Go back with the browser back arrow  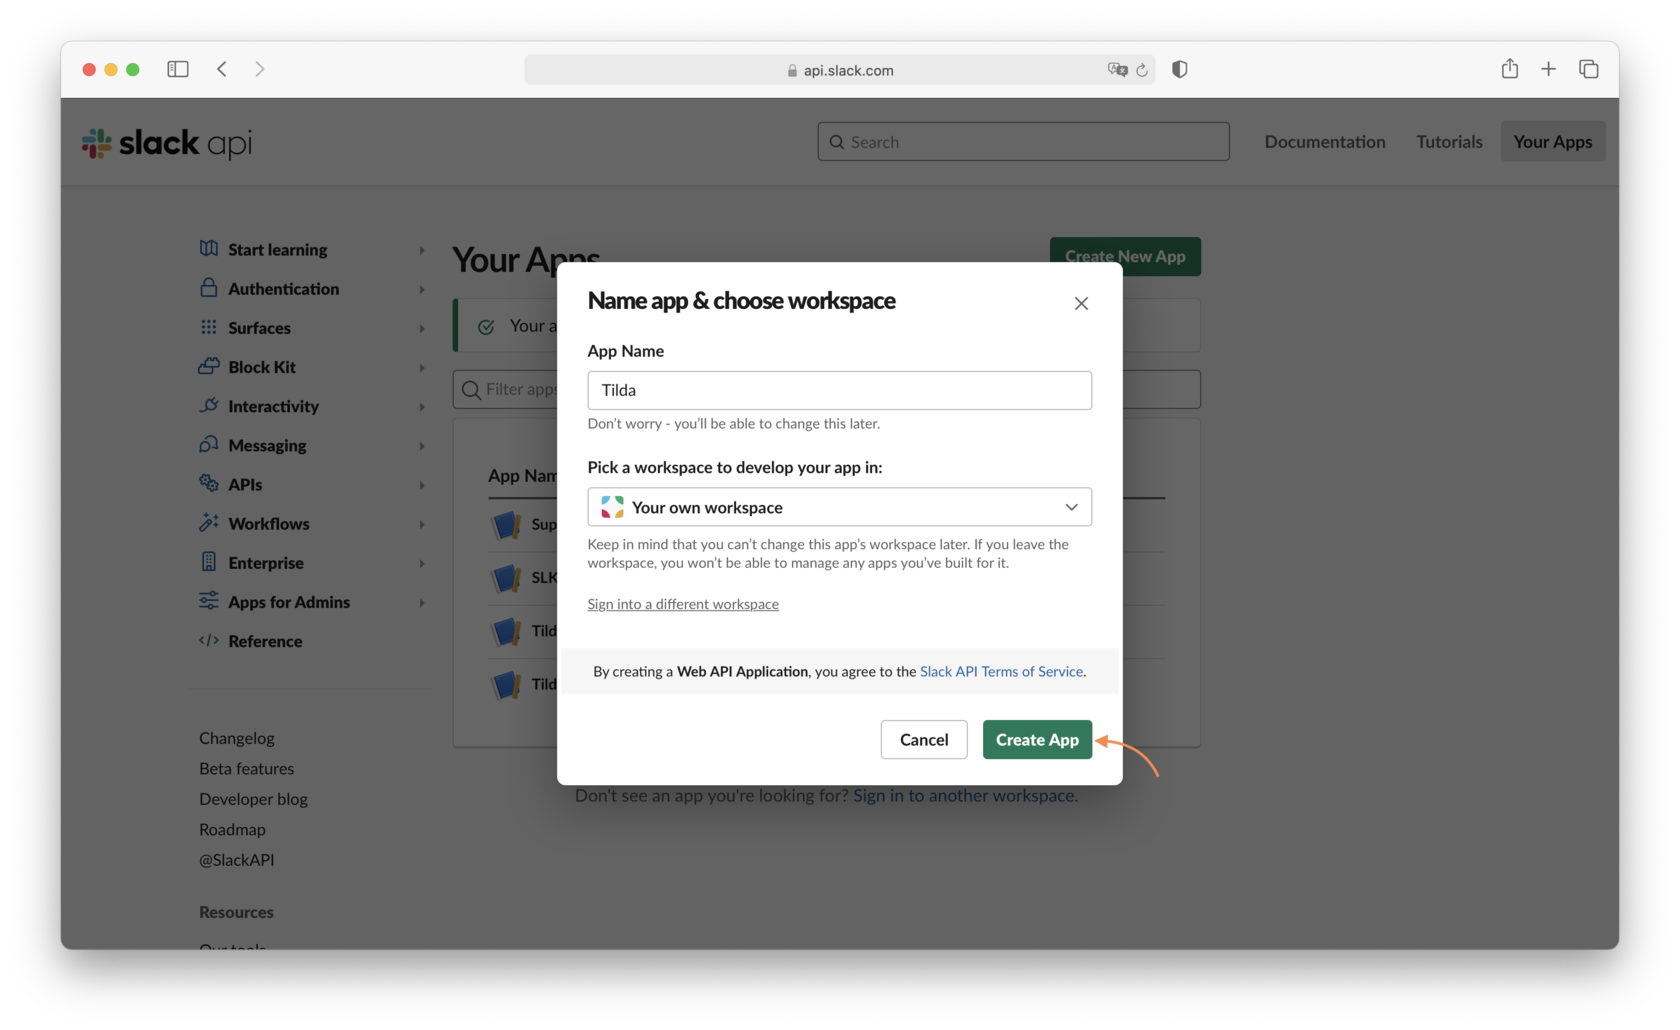(222, 69)
